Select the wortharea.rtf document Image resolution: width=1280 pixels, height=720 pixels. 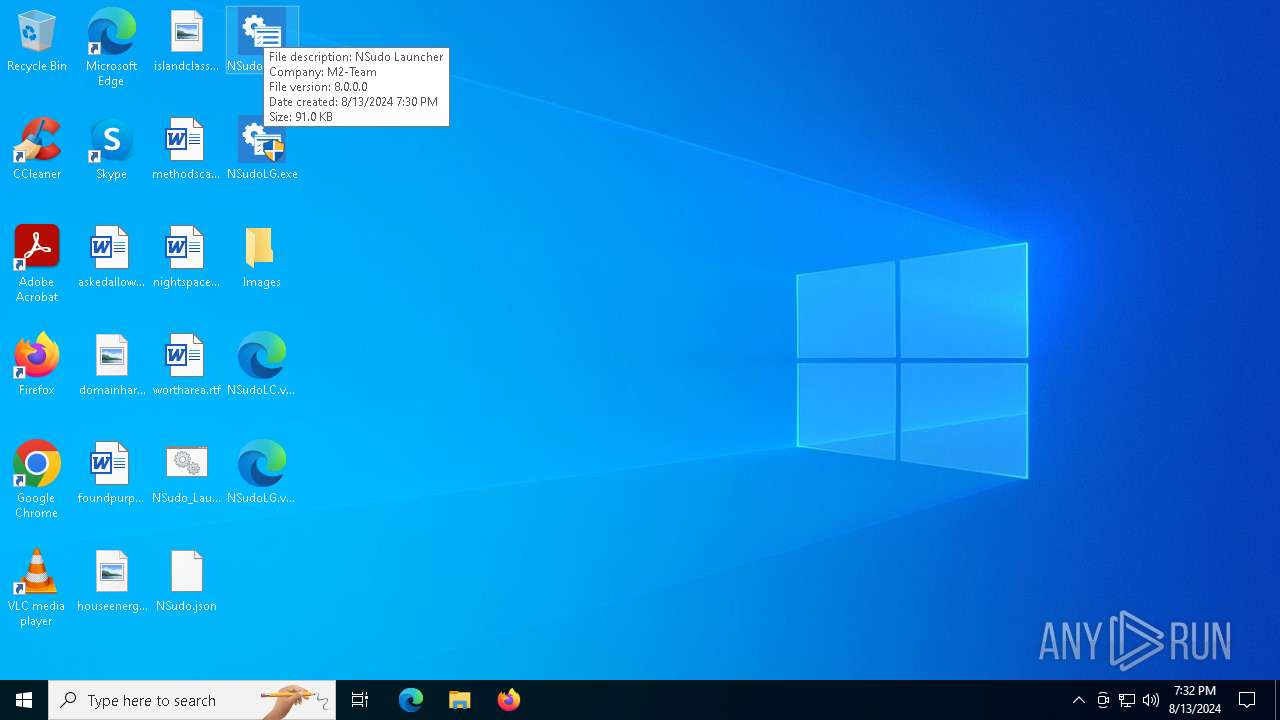click(x=186, y=365)
